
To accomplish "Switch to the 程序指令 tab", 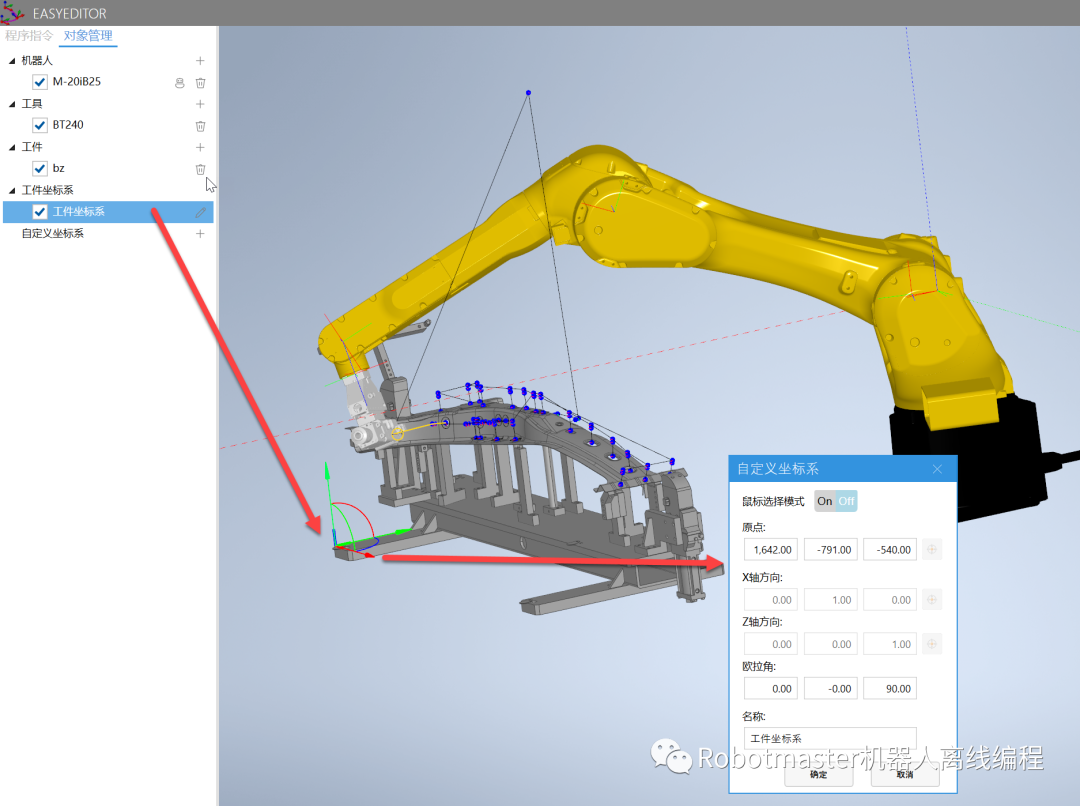I will click(x=29, y=36).
